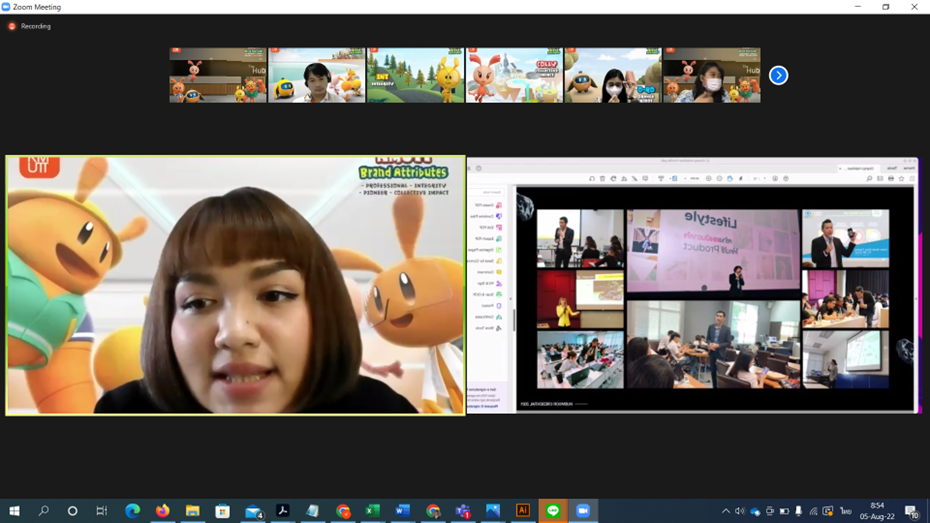
Task: Open Cortana circle icon
Action: [72, 511]
